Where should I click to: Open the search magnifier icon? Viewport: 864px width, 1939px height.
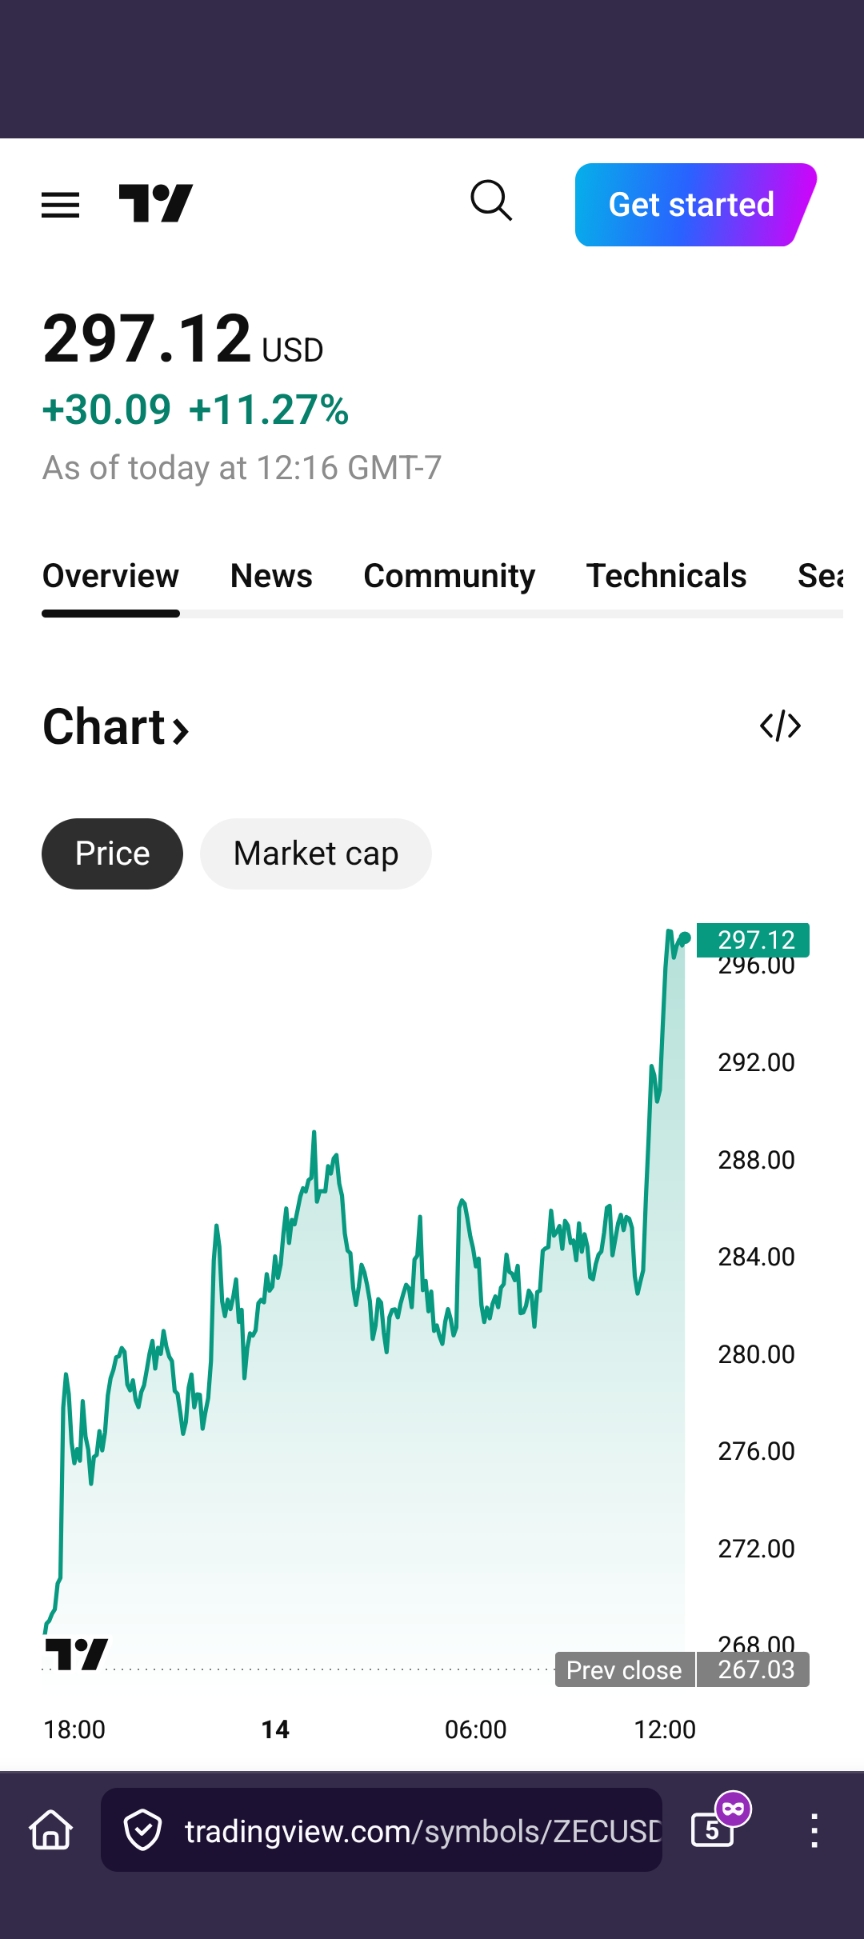(x=491, y=201)
